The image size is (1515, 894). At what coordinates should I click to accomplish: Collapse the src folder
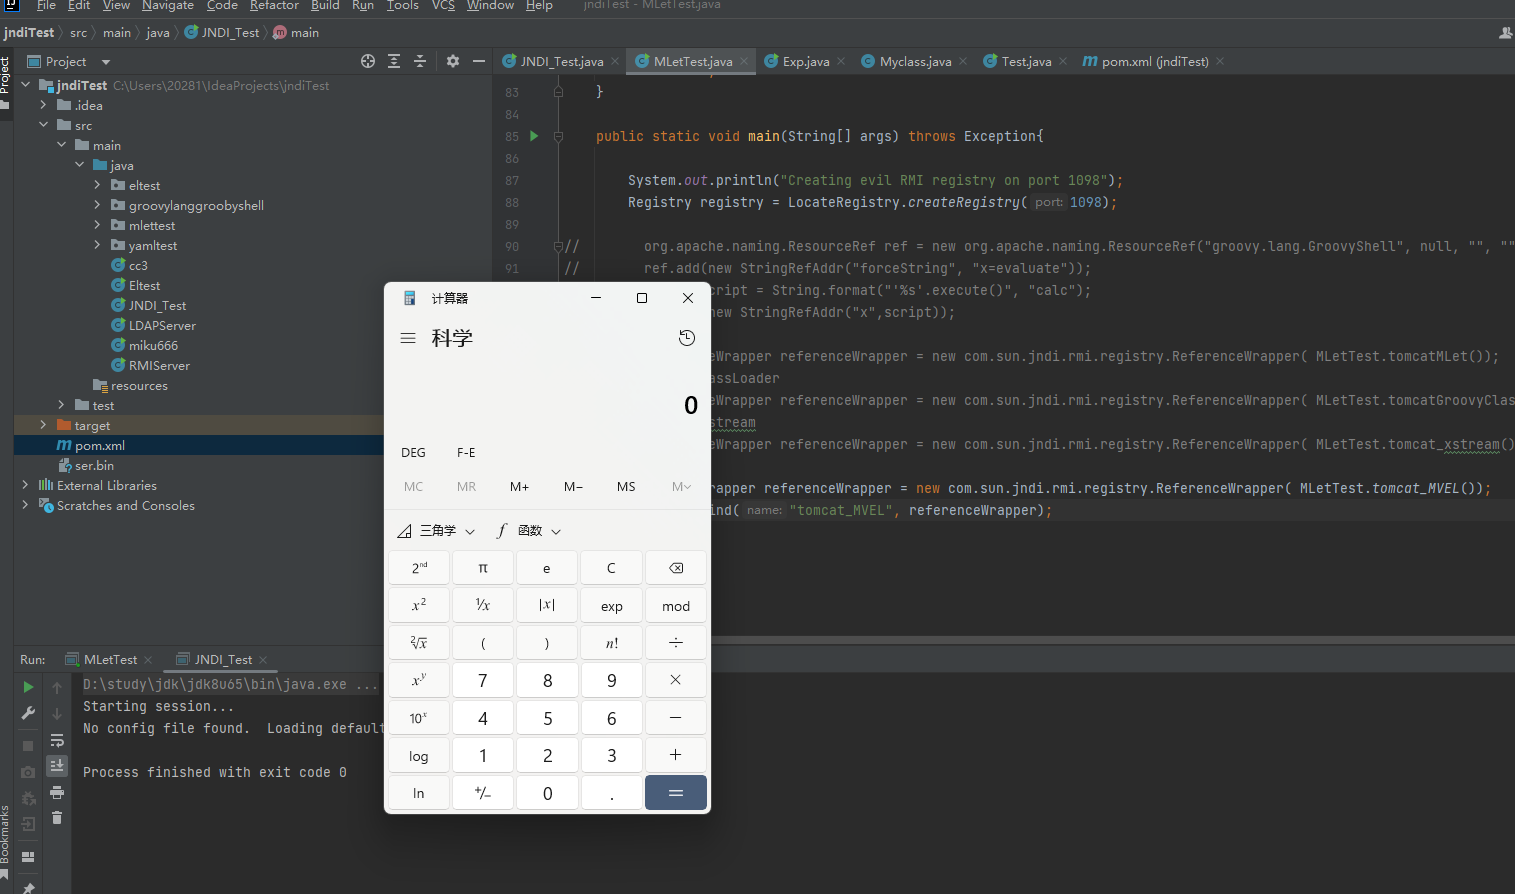[43, 125]
